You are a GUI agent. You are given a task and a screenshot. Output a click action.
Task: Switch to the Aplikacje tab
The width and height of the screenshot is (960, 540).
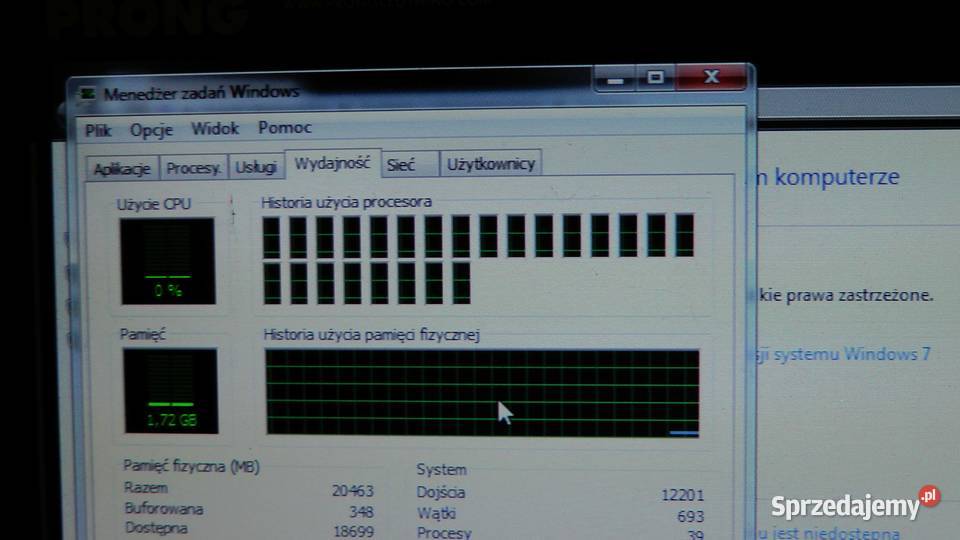click(x=122, y=168)
